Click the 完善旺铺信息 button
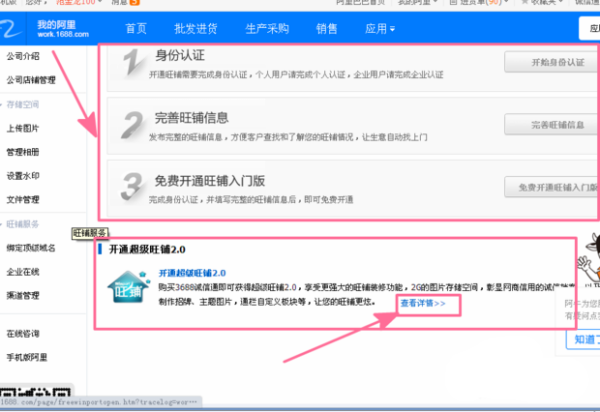 551,124
